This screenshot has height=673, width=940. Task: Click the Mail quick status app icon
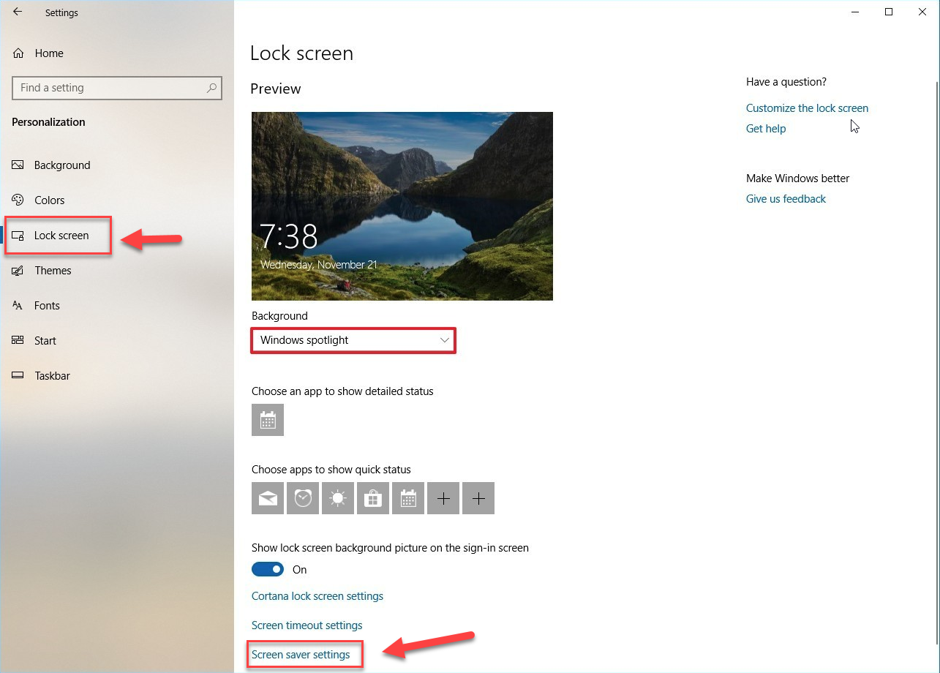268,499
